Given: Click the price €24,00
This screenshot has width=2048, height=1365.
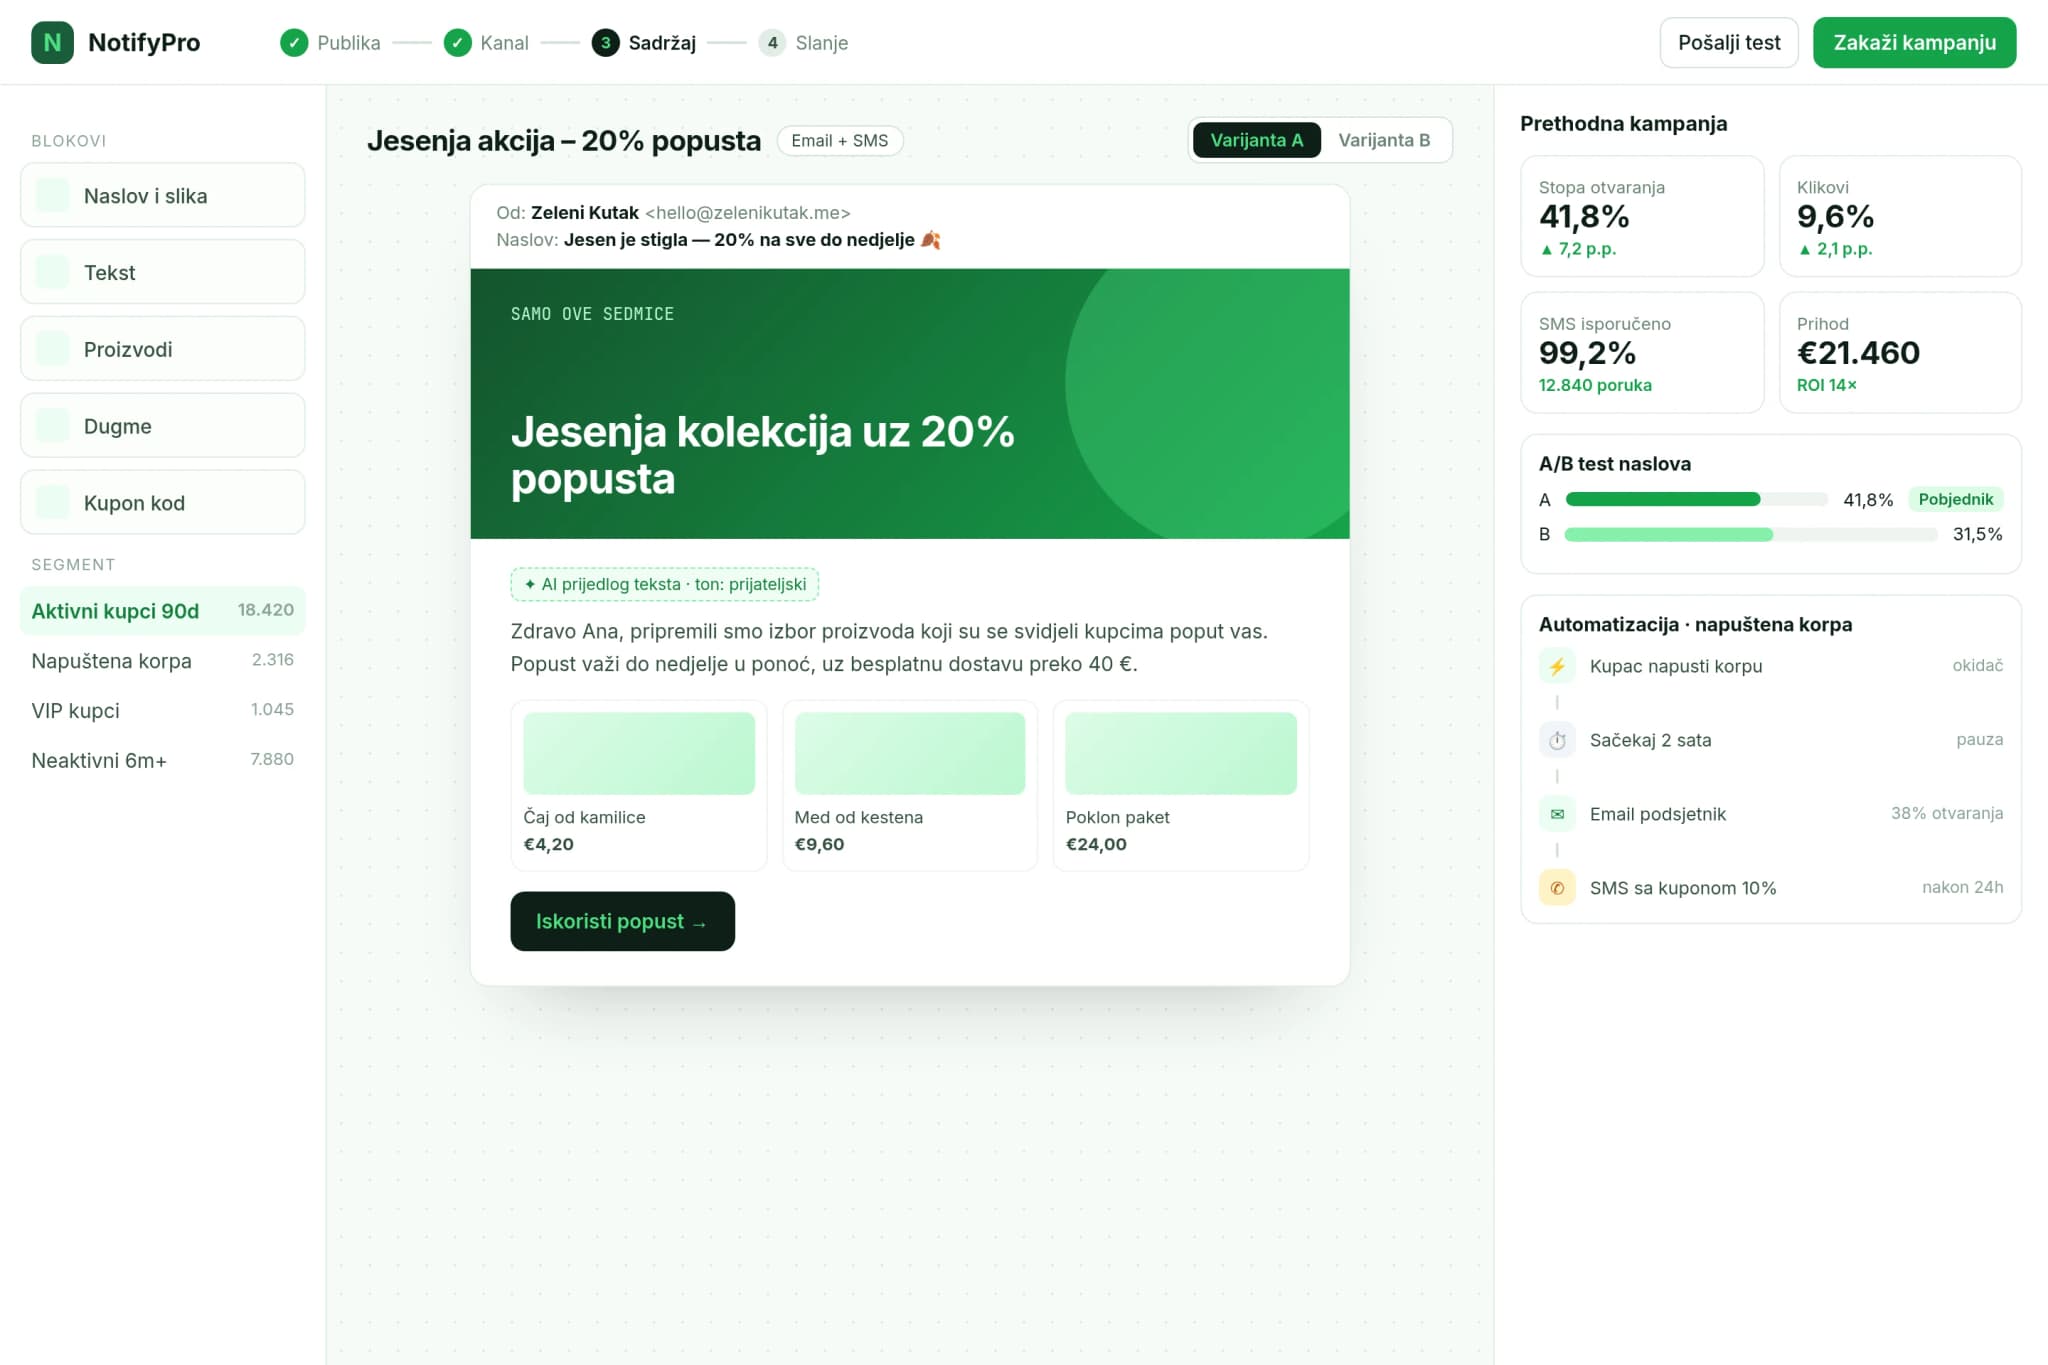Looking at the screenshot, I should (x=1096, y=844).
